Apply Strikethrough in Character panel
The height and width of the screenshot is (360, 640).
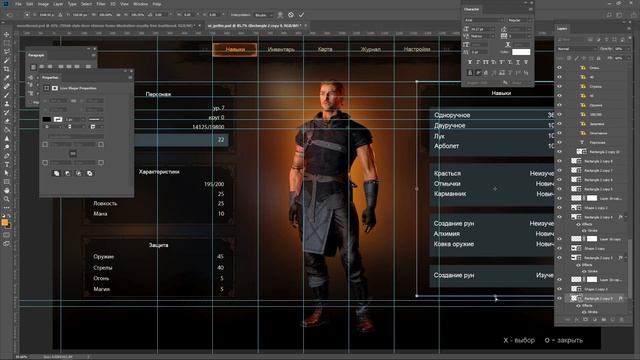(526, 62)
